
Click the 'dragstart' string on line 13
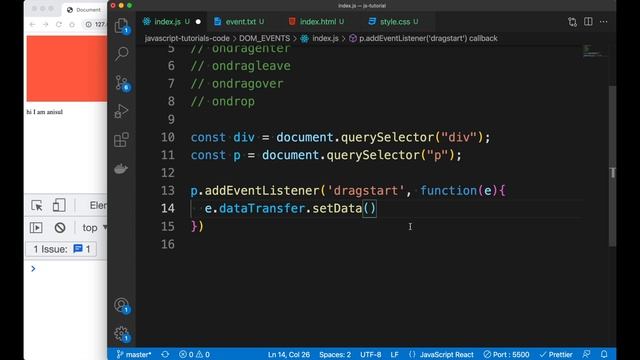click(366, 191)
